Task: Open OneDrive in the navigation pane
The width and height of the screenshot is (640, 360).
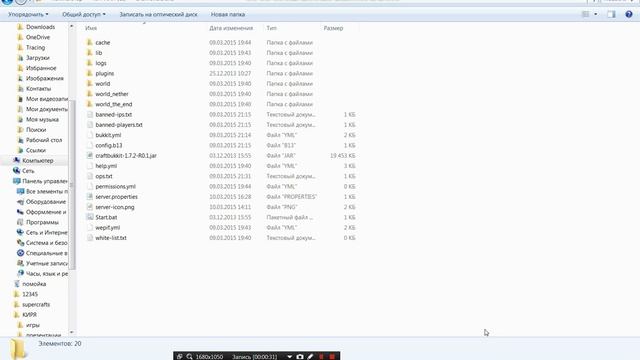Action: pyautogui.click(x=38, y=37)
